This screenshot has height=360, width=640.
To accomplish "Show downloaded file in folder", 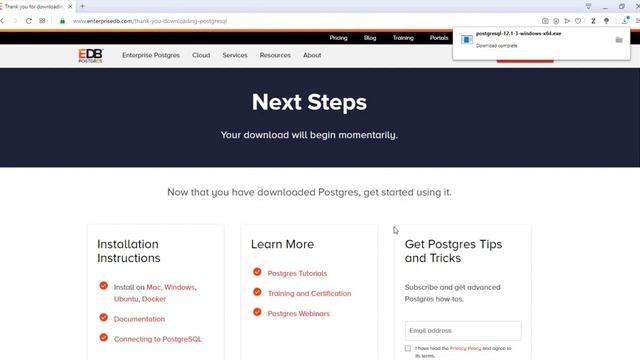I will coord(619,40).
